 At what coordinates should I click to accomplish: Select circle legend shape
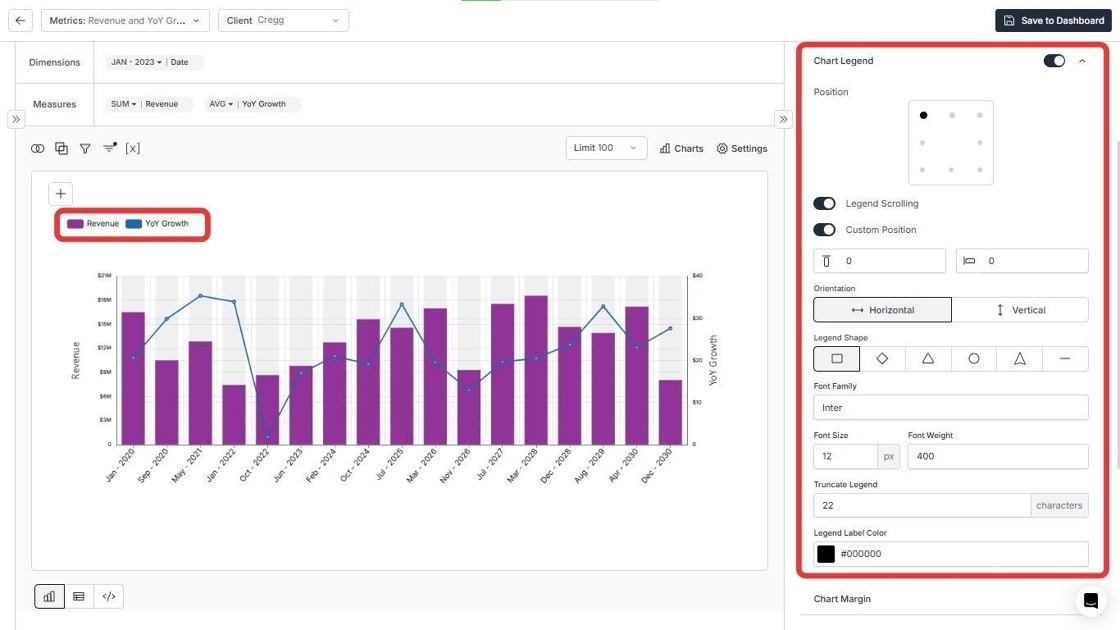(974, 359)
